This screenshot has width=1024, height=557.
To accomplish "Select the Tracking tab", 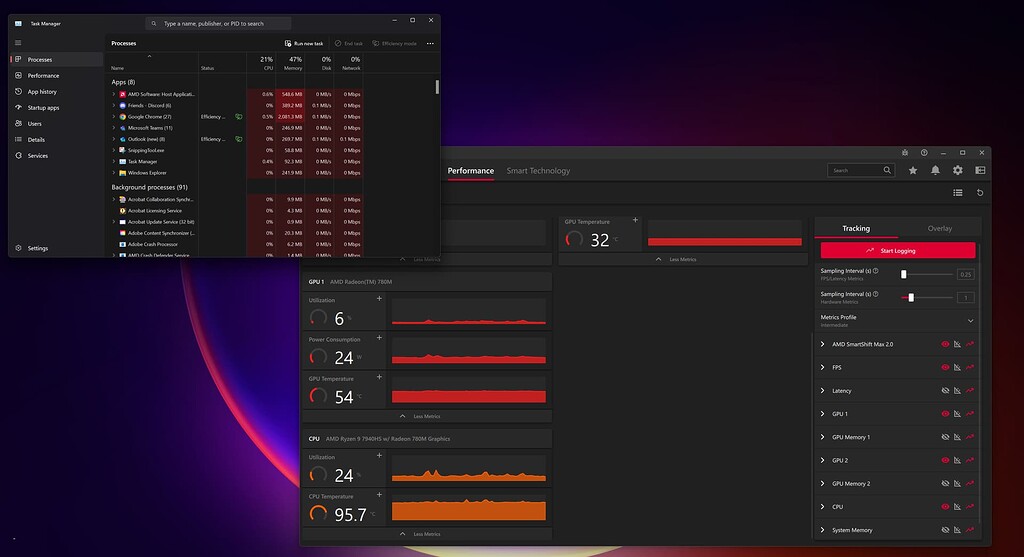I will pyautogui.click(x=856, y=229).
